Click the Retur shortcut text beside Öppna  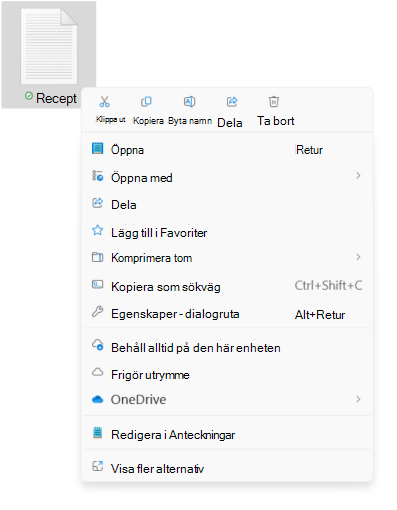click(x=309, y=150)
